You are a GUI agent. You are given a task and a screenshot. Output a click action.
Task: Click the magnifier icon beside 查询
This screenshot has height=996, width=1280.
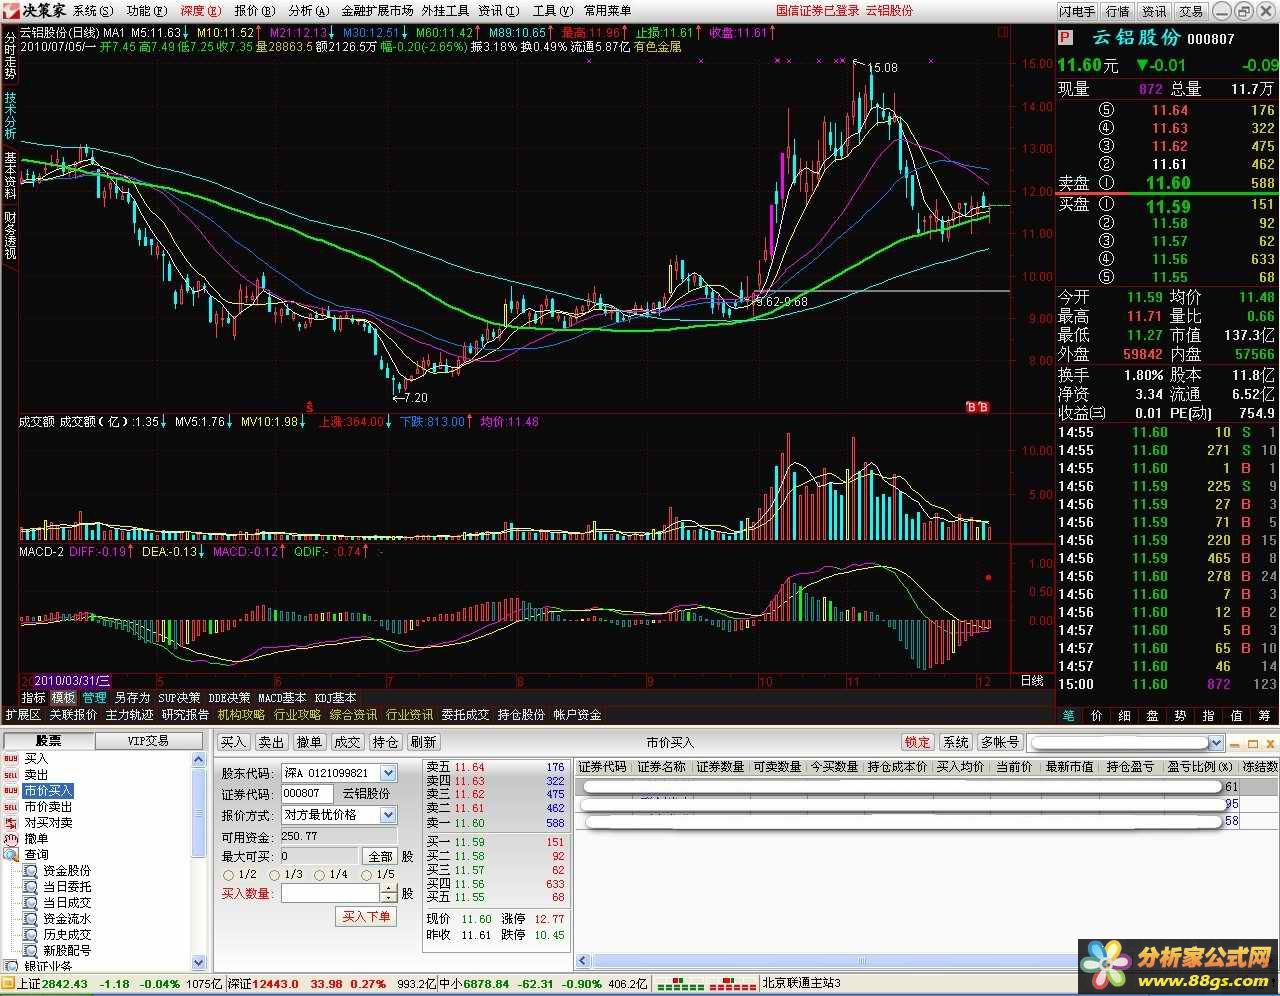pos(11,855)
